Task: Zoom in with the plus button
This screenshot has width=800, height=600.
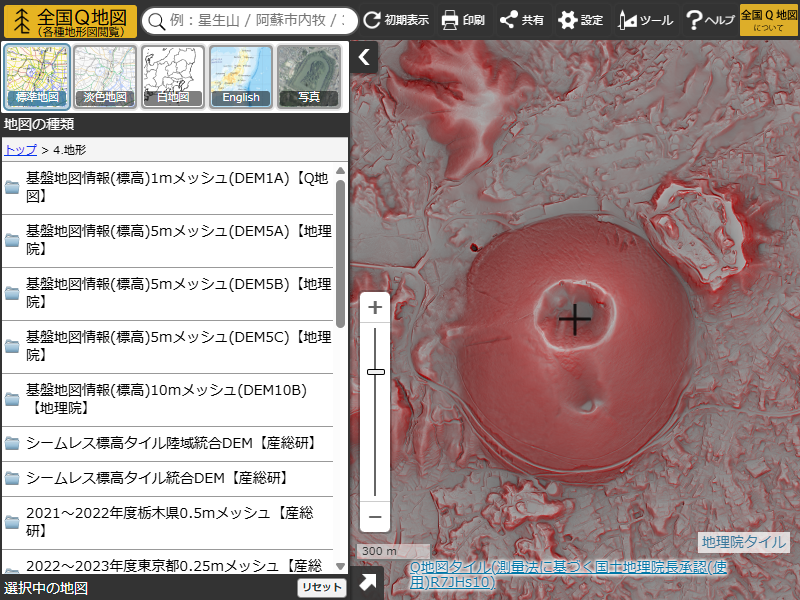Action: coord(375,308)
